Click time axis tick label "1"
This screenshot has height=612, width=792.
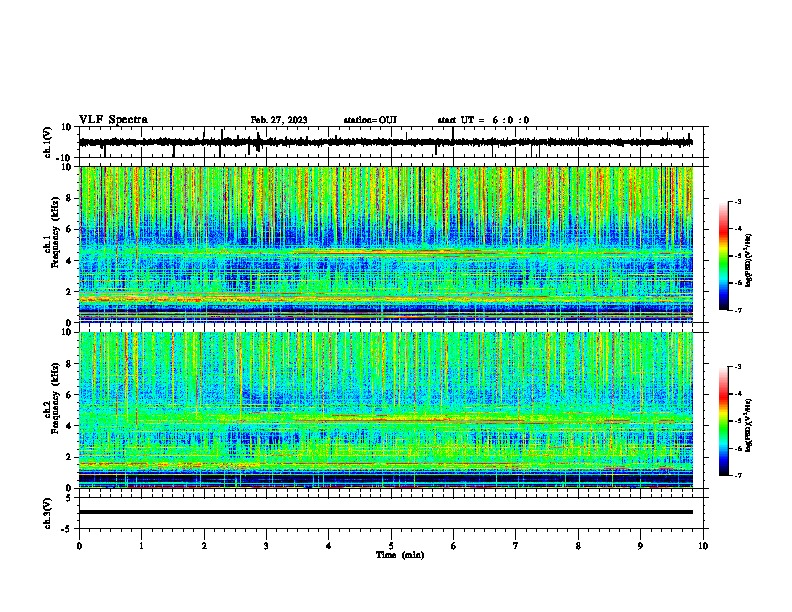[x=141, y=546]
